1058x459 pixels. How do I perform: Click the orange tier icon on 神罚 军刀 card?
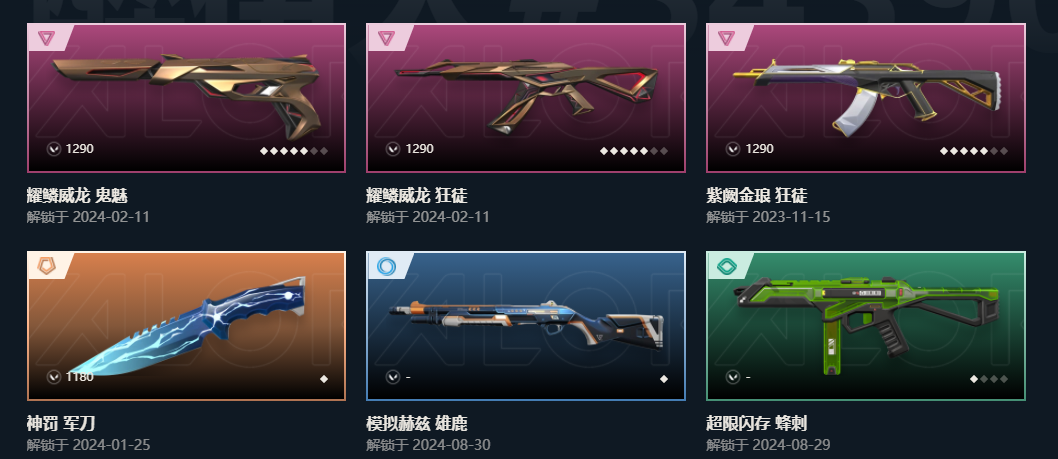pos(46,266)
